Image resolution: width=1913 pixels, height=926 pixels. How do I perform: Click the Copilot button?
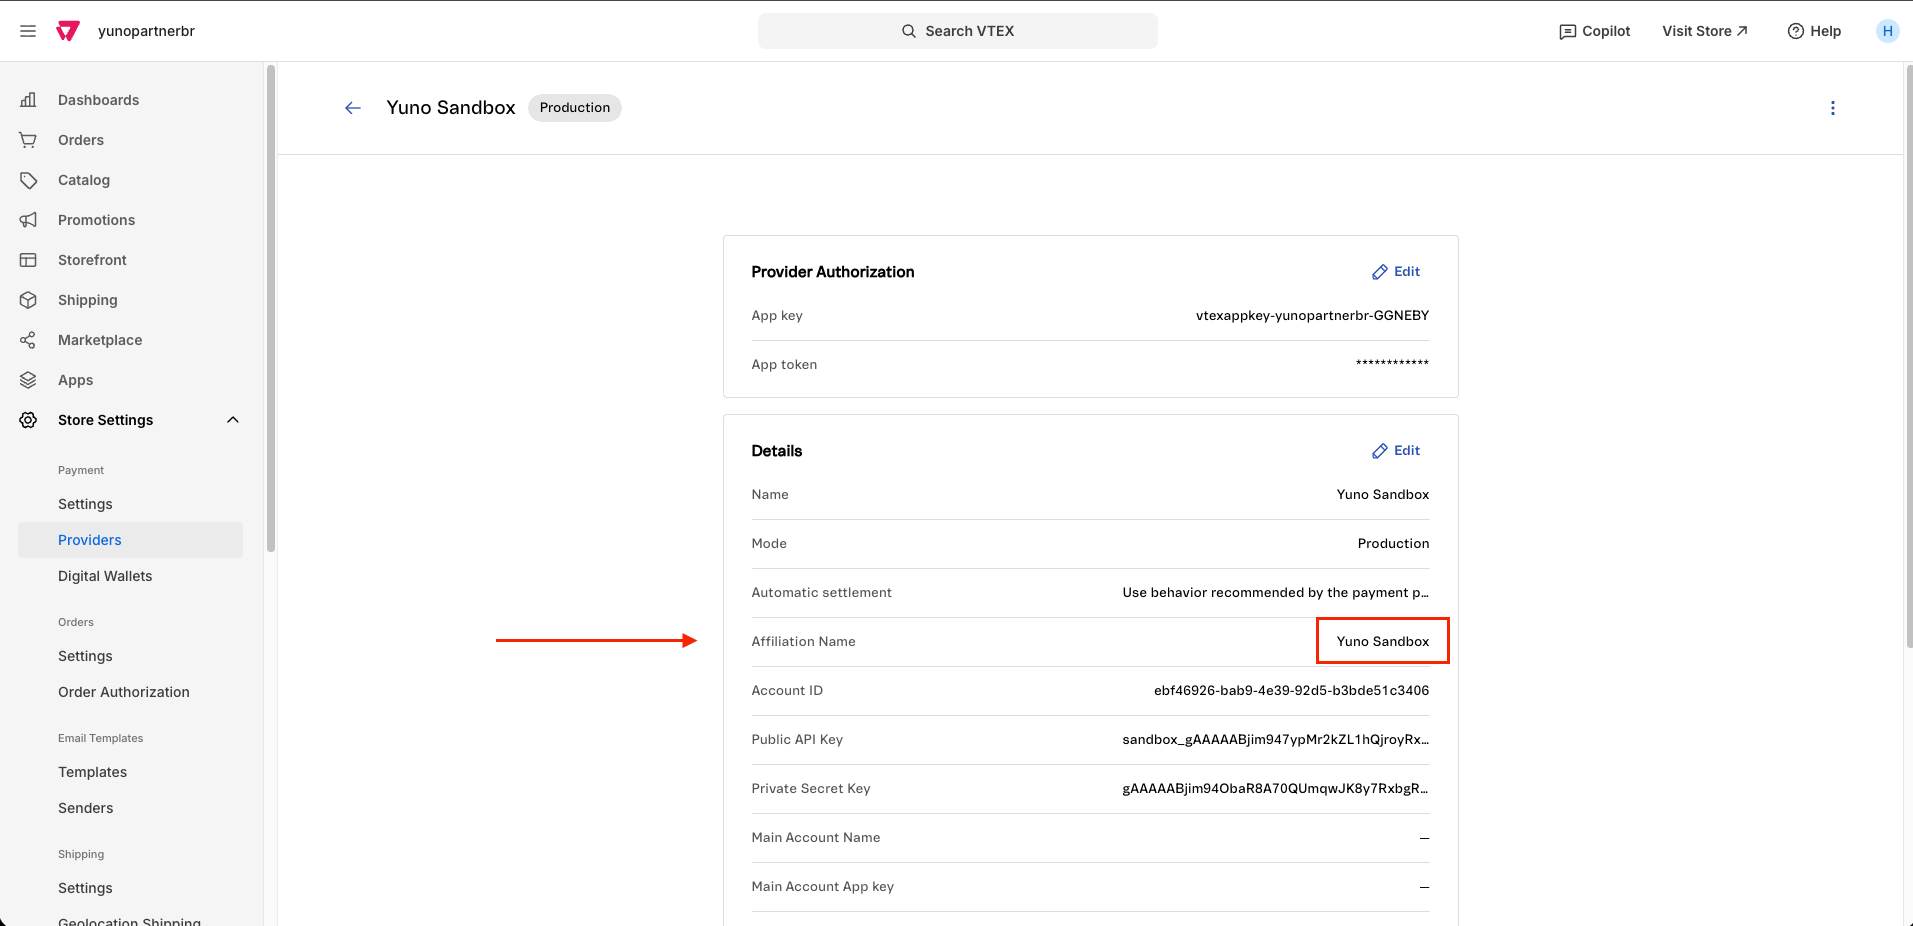(1595, 31)
